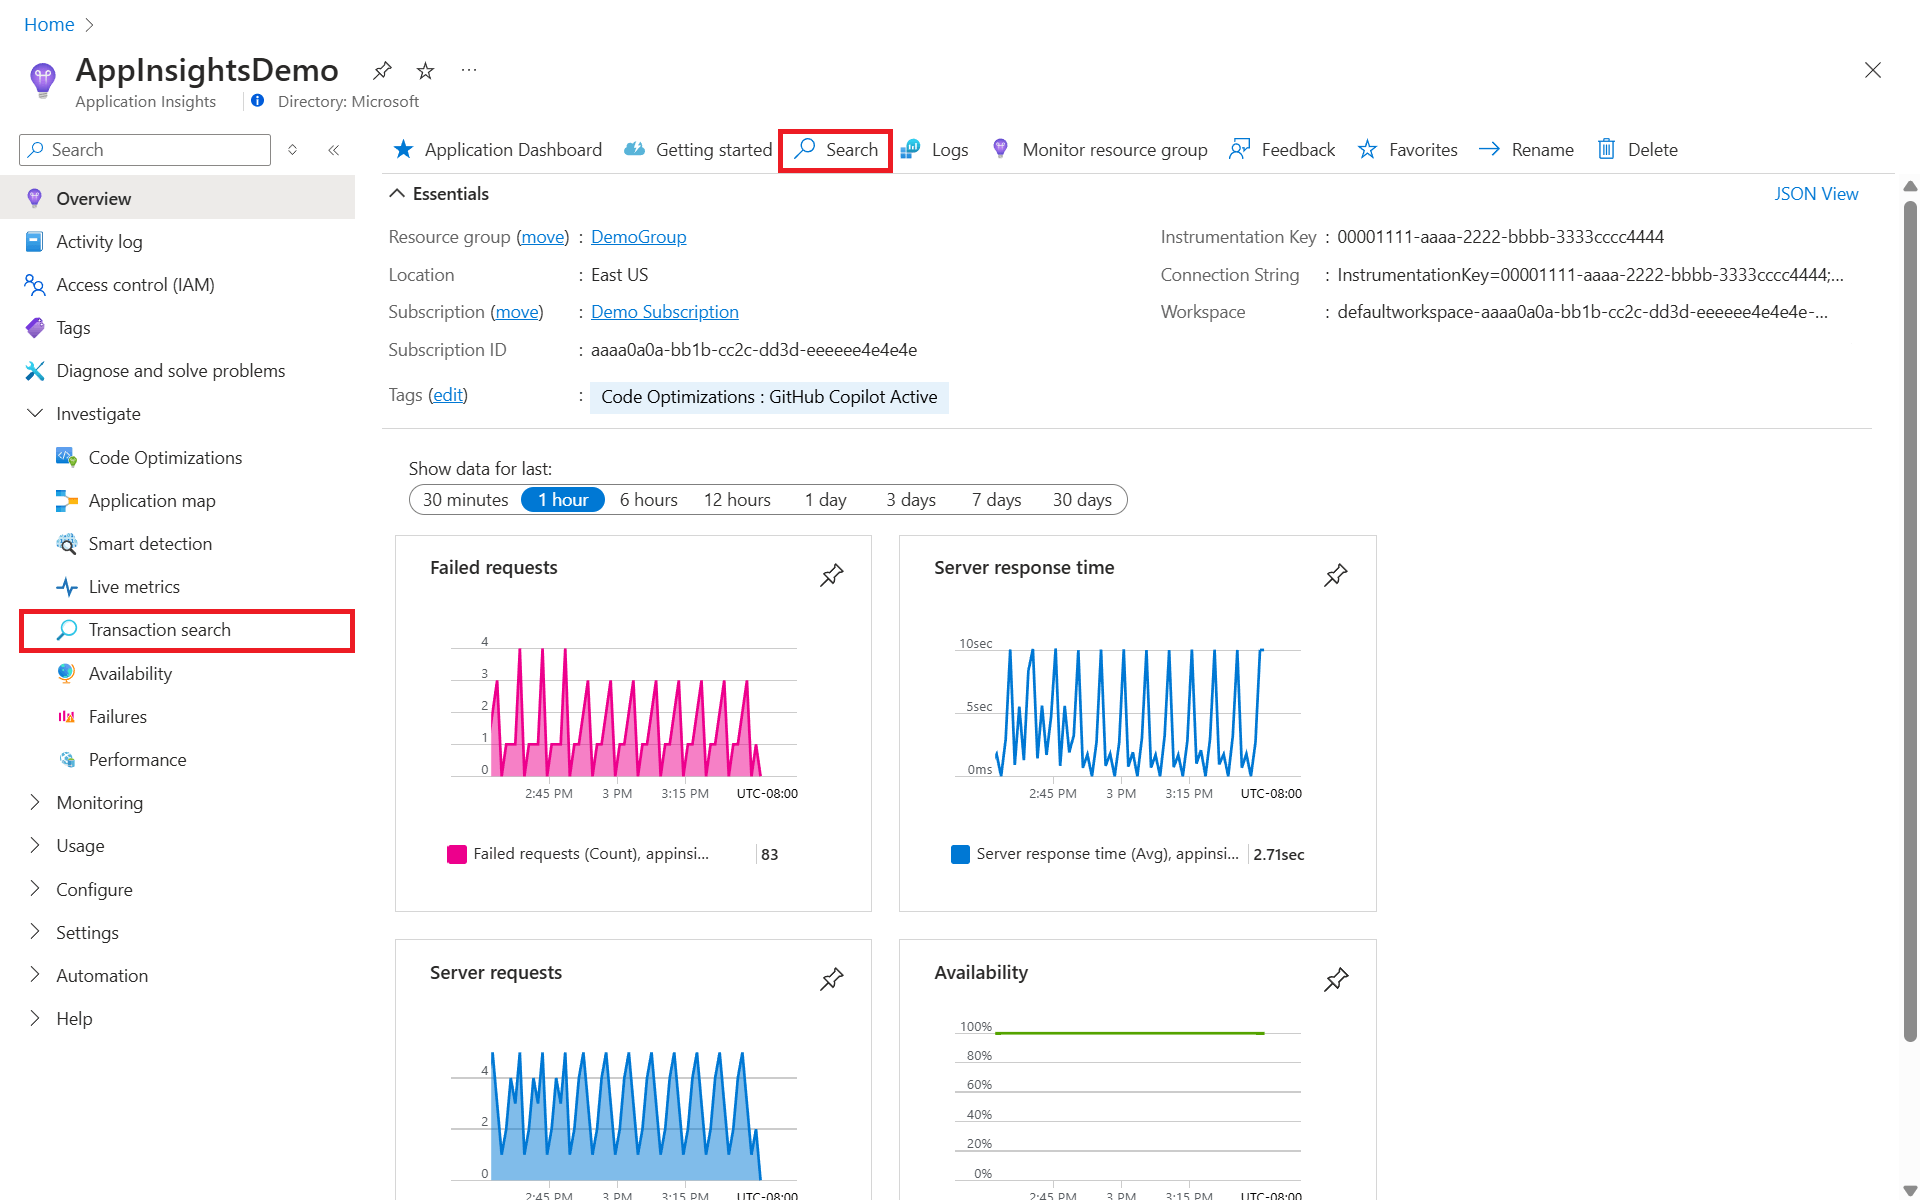The height and width of the screenshot is (1200, 1920).
Task: Click the Delete trash icon
Action: pyautogui.click(x=1606, y=150)
